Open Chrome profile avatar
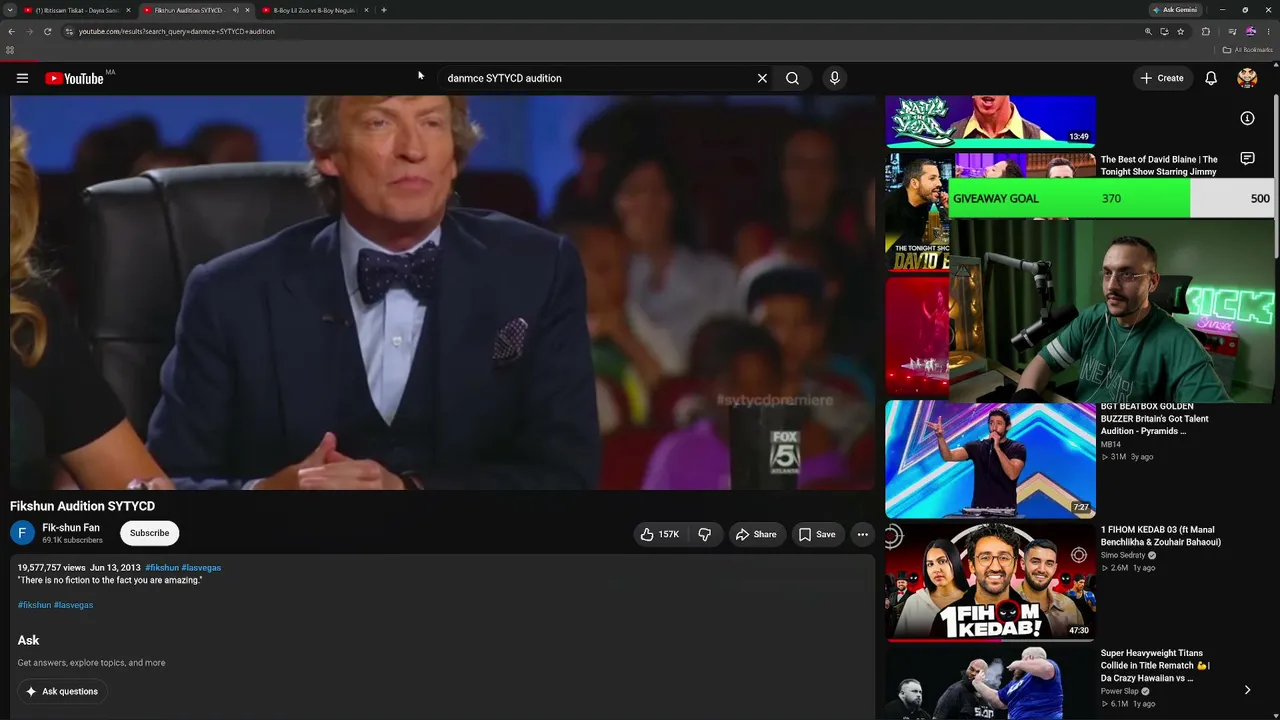This screenshot has height=720, width=1280. (x=1250, y=31)
